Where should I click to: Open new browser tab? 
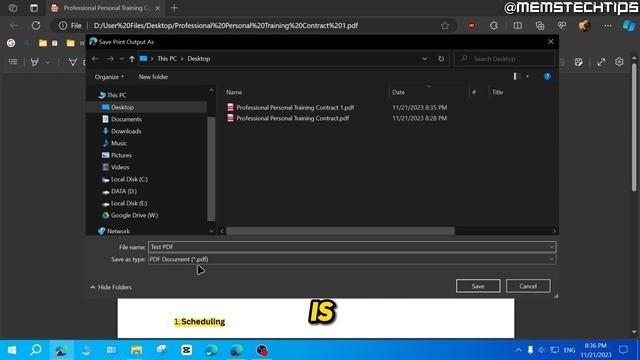[x=174, y=8]
